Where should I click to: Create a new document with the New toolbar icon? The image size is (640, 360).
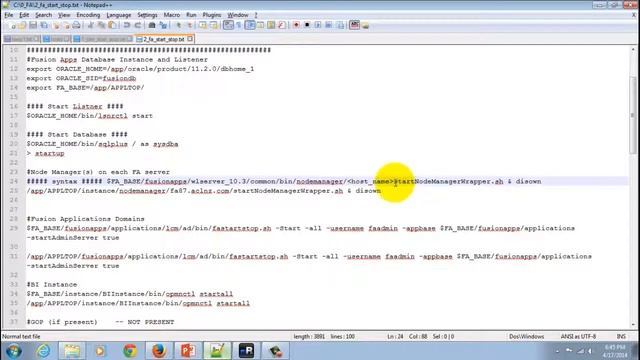13,25
